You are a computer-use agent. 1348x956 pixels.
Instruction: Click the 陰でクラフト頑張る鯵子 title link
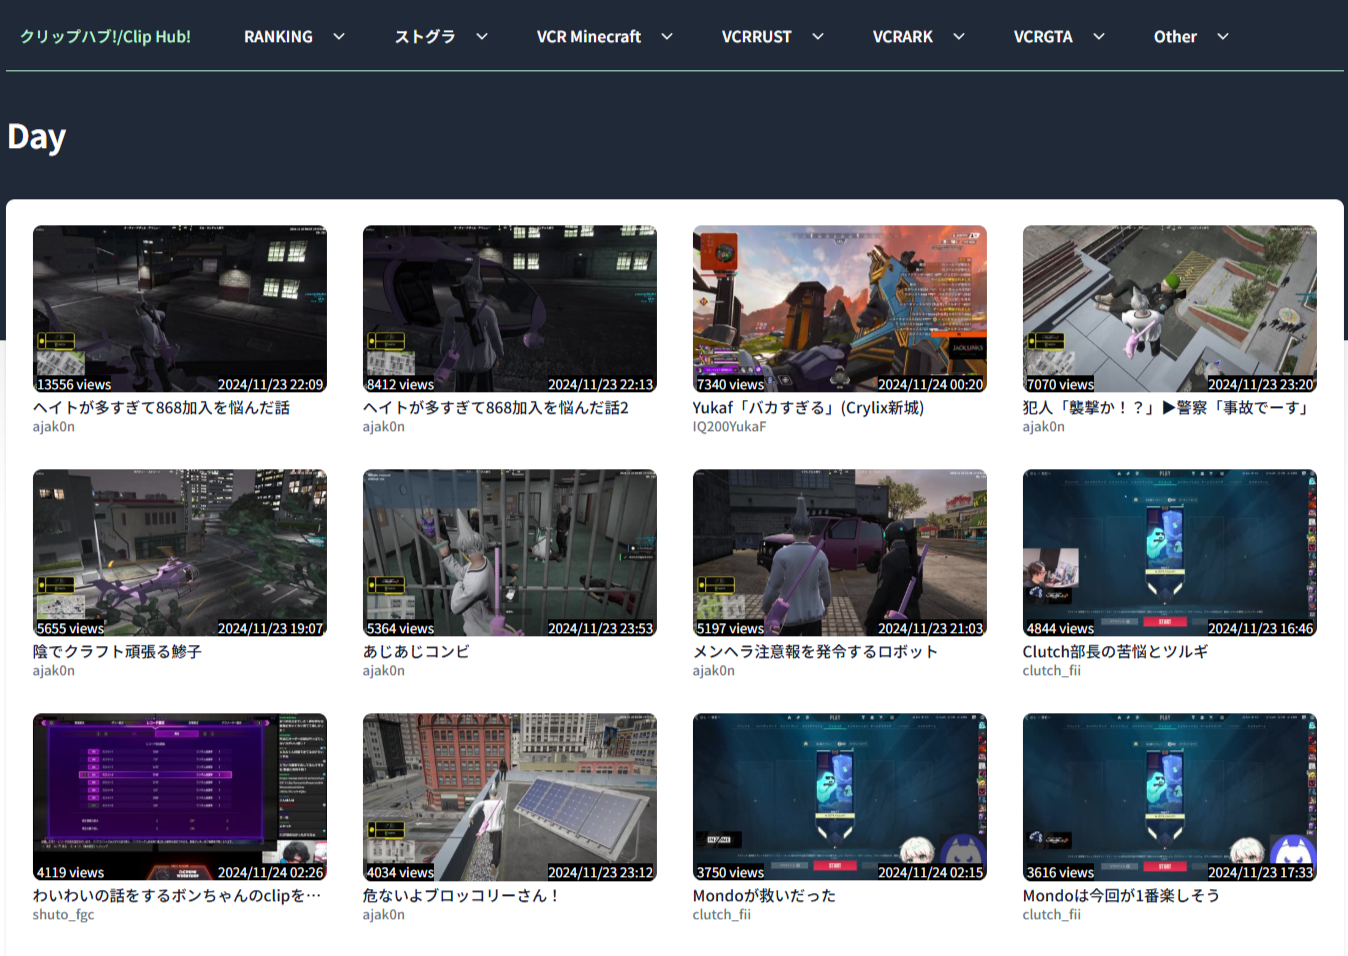(117, 651)
